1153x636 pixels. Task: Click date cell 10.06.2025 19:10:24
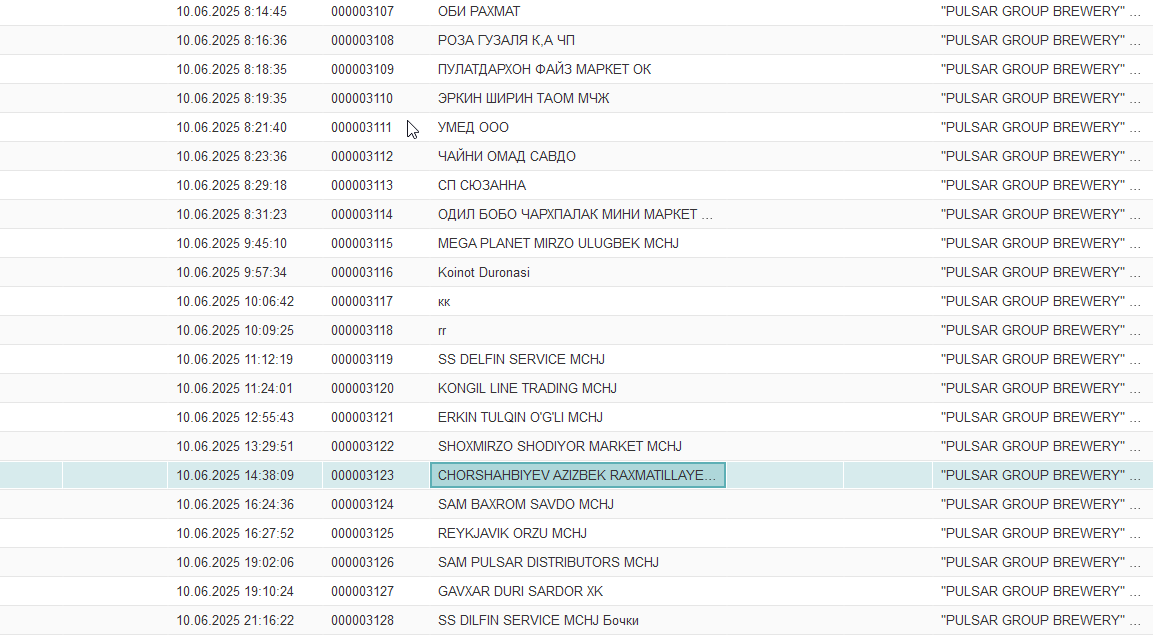[235, 592]
